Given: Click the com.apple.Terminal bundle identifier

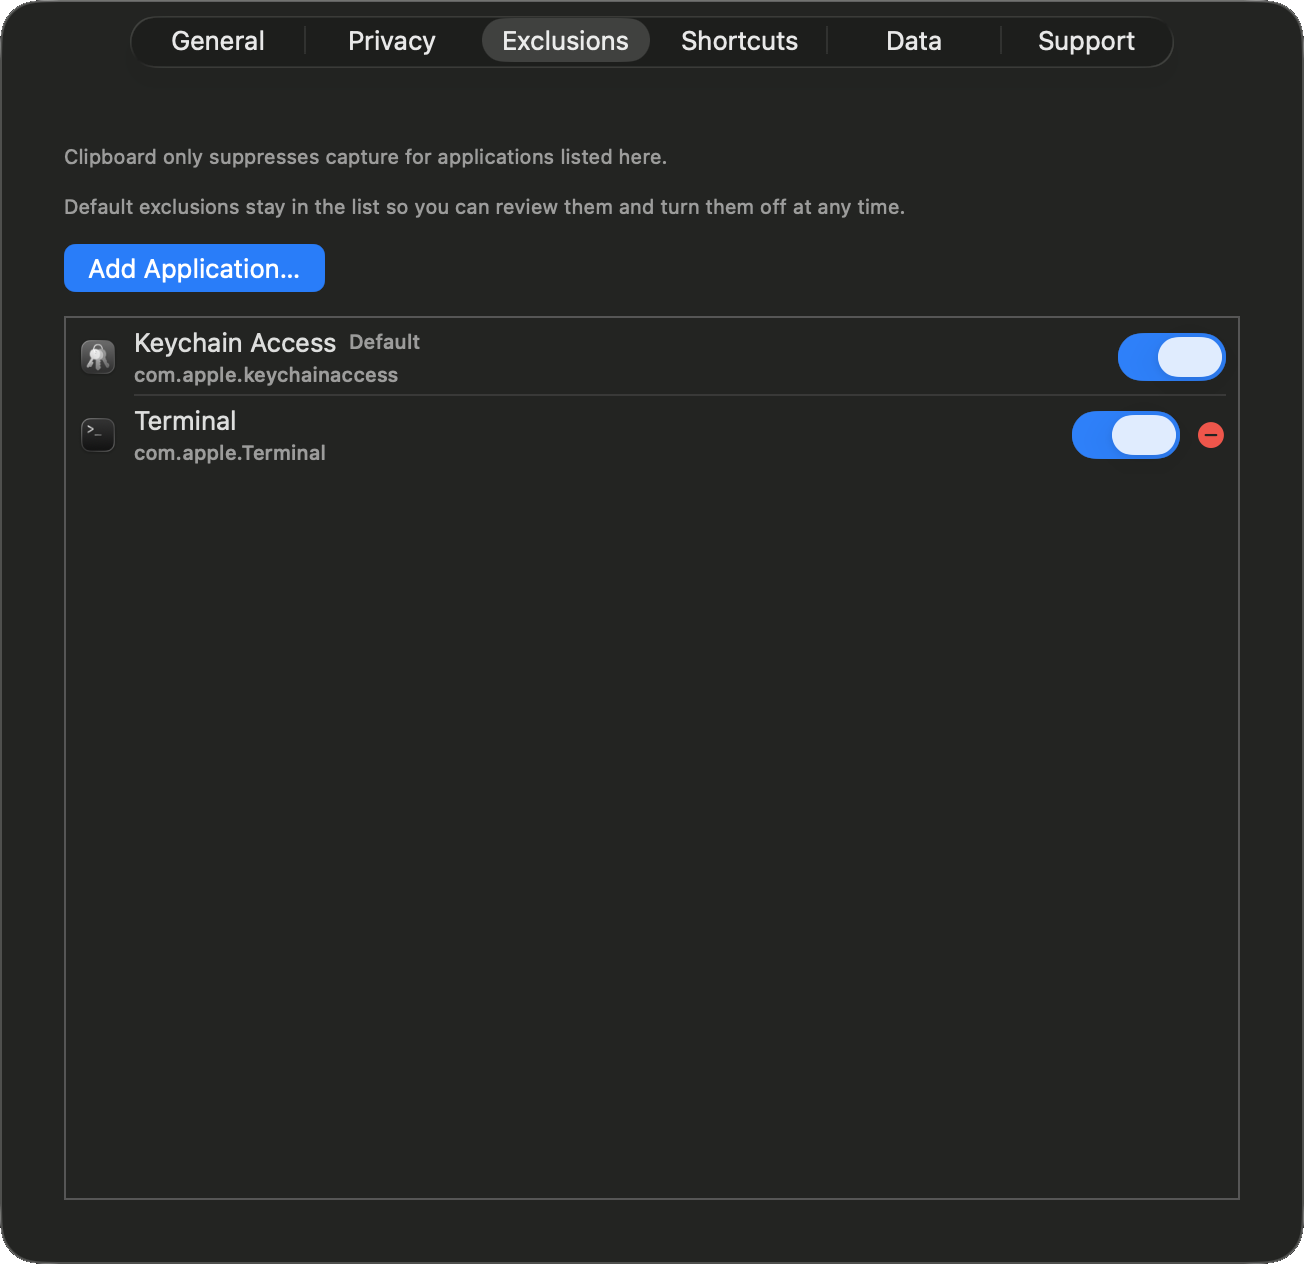Looking at the screenshot, I should [230, 453].
